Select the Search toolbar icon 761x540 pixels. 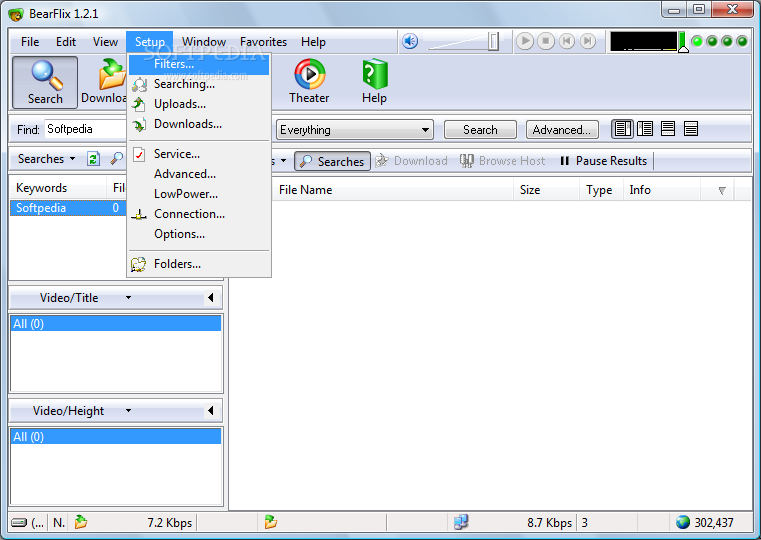[x=45, y=82]
